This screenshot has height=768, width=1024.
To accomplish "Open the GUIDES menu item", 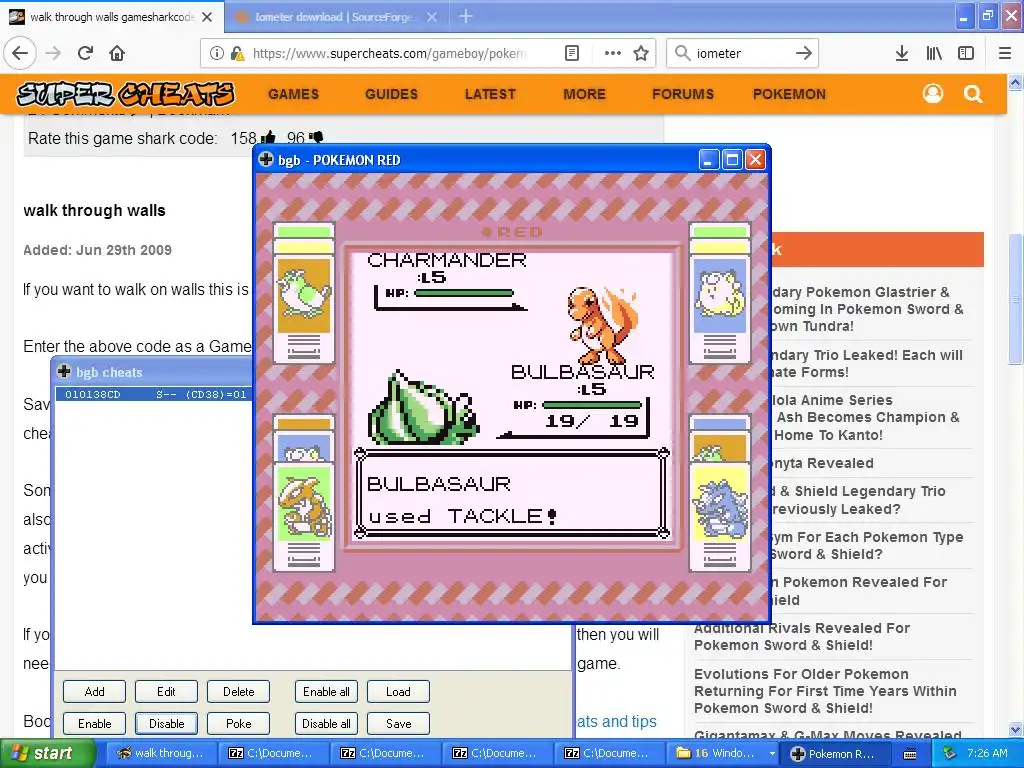I will (391, 94).
